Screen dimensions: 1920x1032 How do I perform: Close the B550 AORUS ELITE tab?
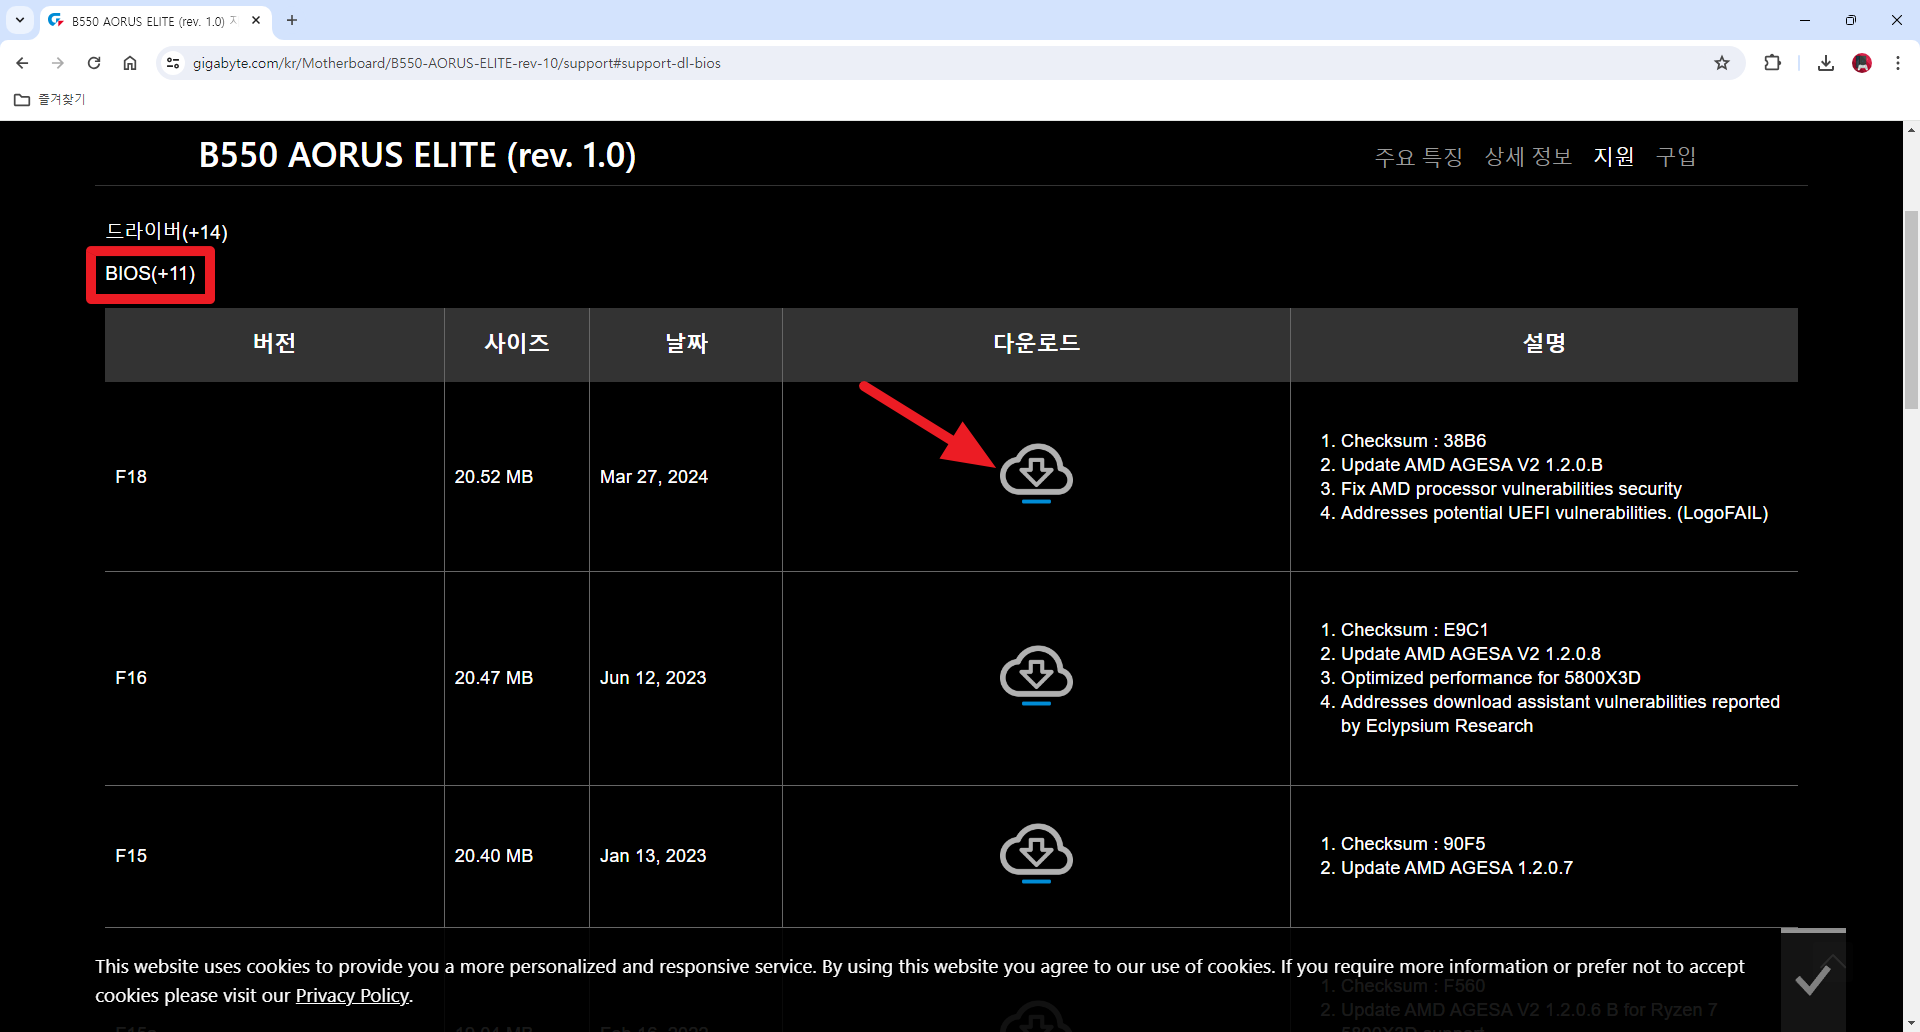(x=256, y=20)
